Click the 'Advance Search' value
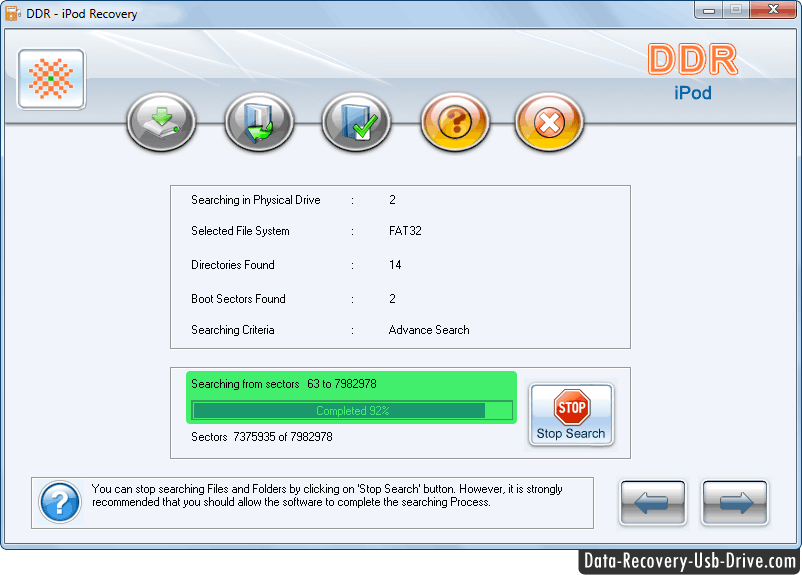This screenshot has width=802, height=575. (x=429, y=330)
